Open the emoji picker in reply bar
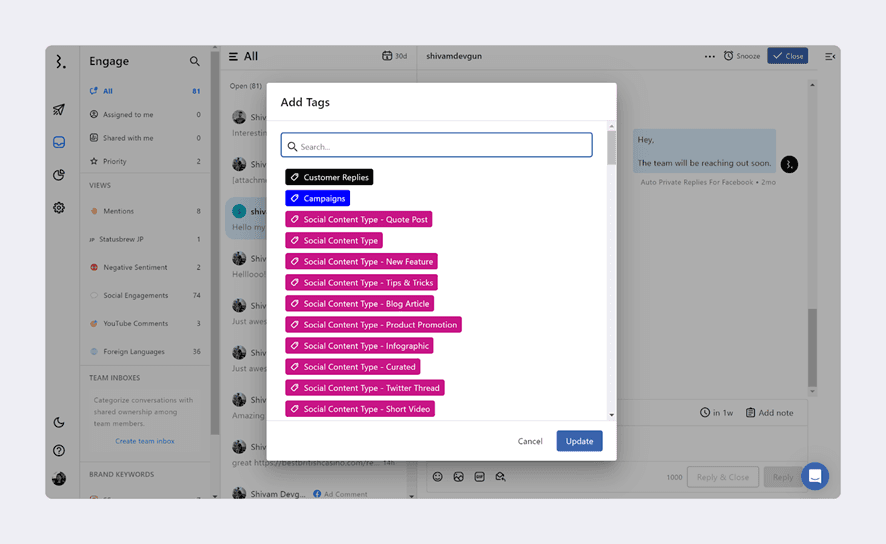 point(437,477)
